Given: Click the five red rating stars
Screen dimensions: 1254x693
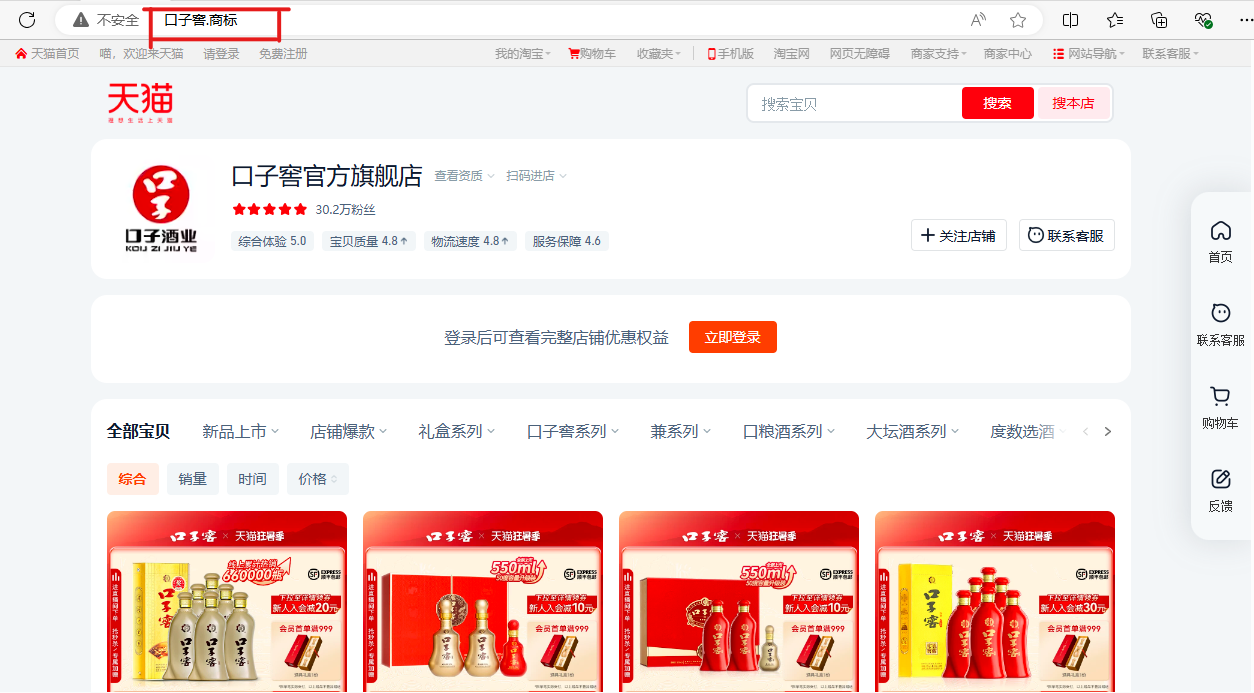Looking at the screenshot, I should [x=270, y=210].
